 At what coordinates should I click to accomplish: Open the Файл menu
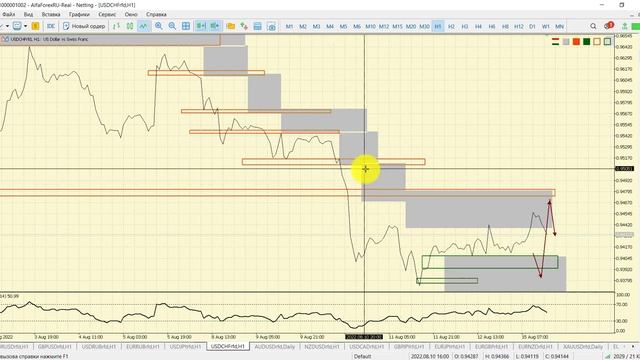(x=9, y=14)
